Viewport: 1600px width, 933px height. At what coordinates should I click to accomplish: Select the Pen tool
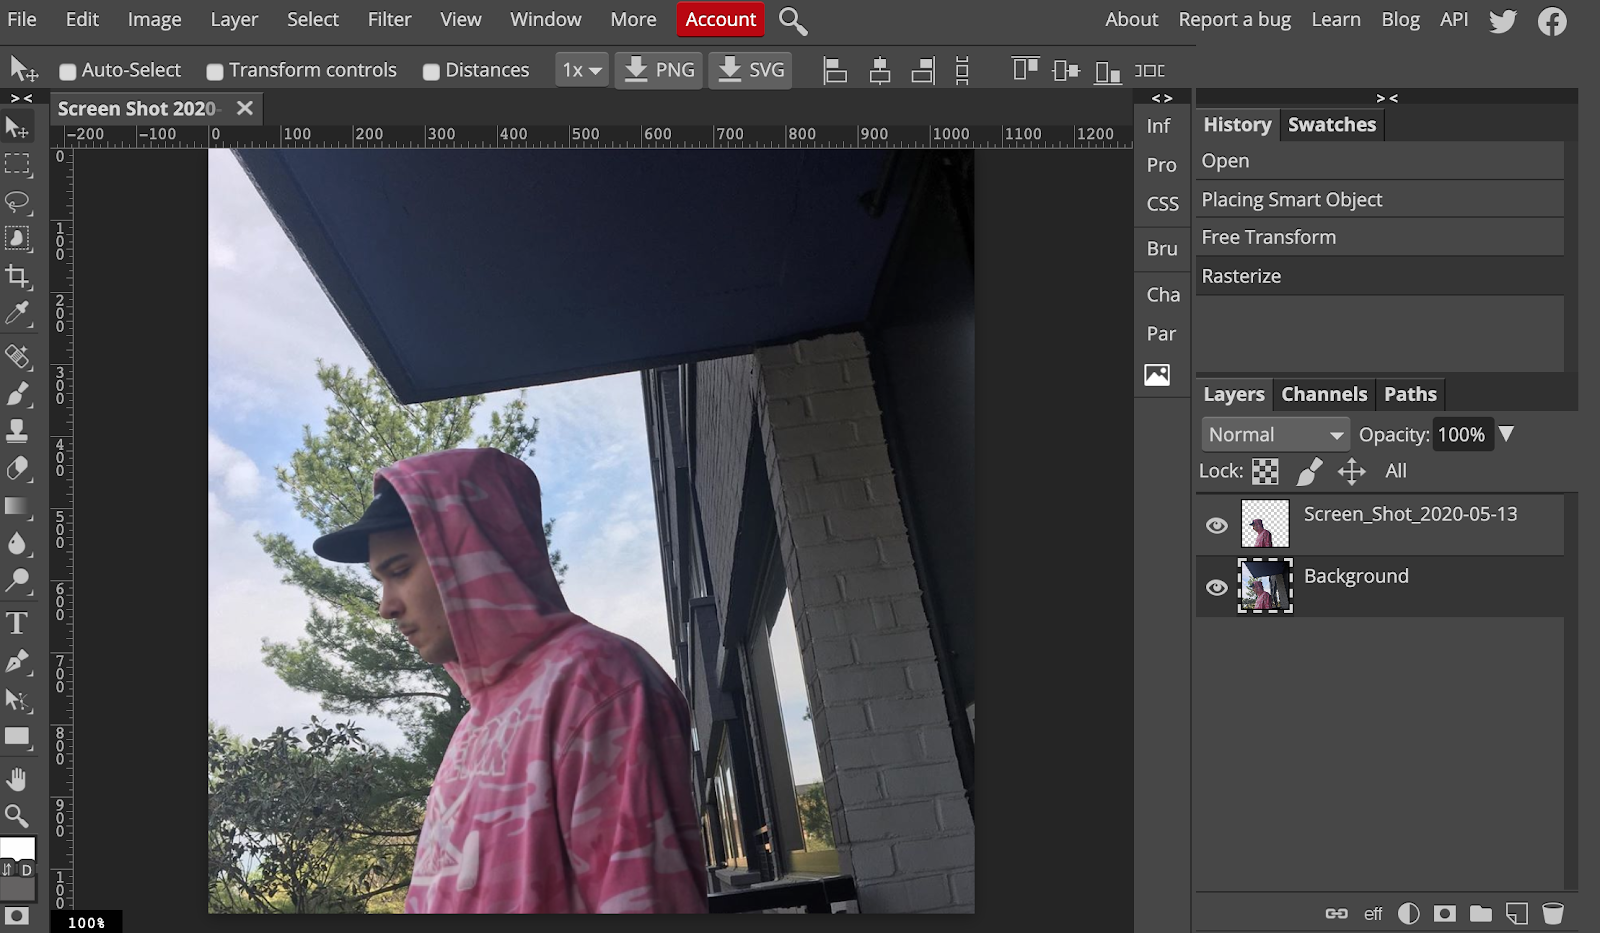(x=17, y=662)
